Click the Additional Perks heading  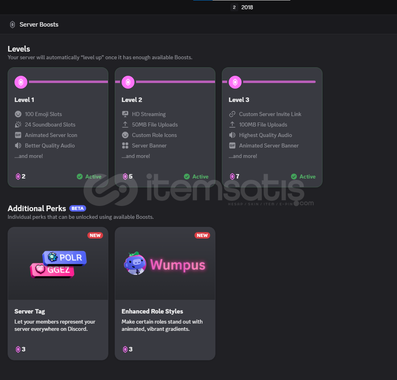point(37,209)
